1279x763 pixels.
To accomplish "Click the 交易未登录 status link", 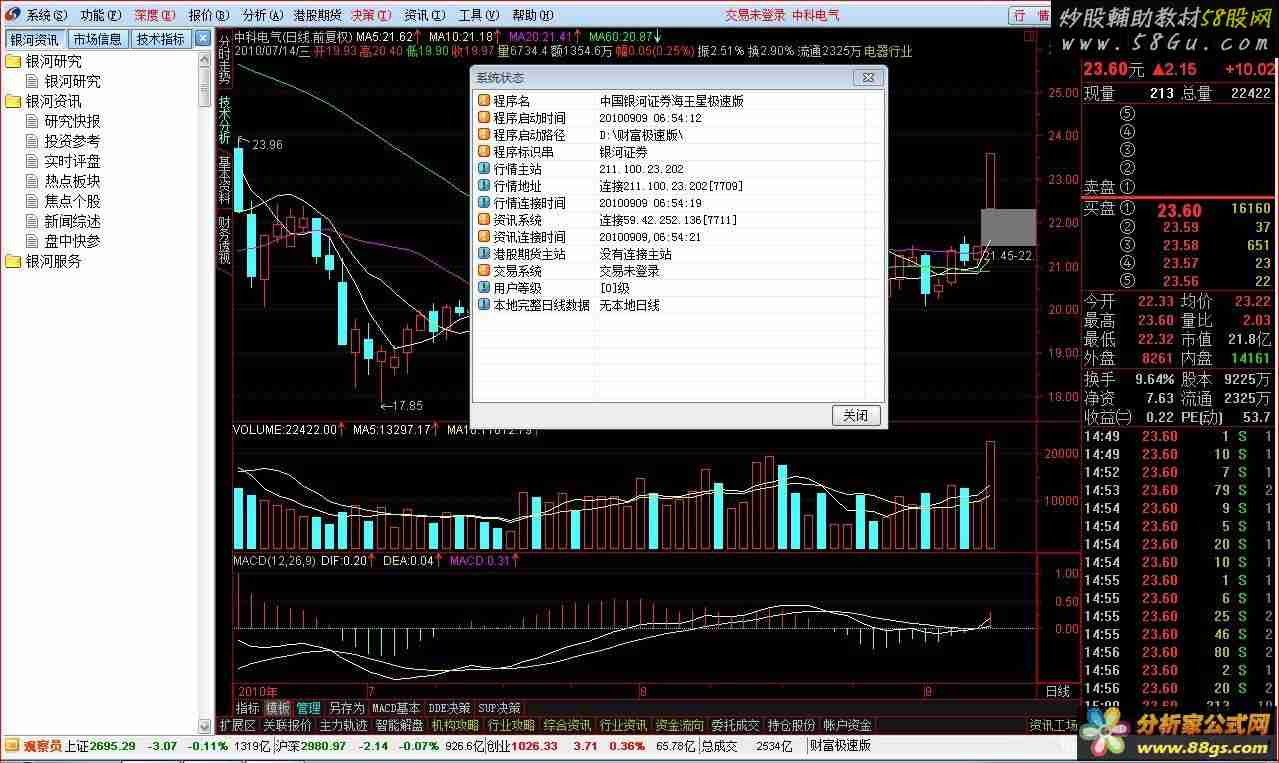I will 755,15.
